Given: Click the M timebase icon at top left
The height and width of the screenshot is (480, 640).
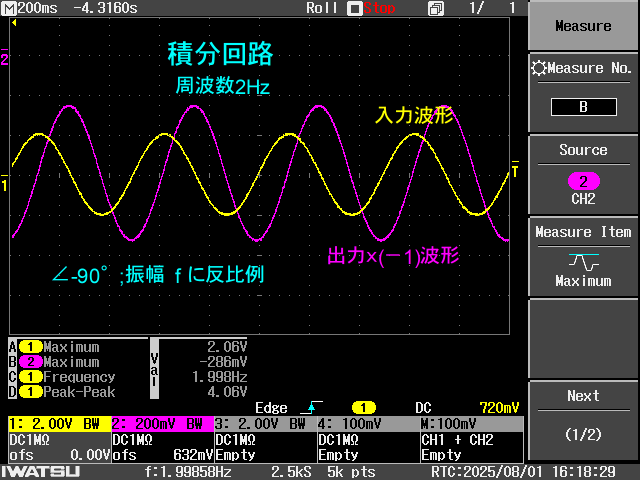Looking at the screenshot, I should pos(10,8).
